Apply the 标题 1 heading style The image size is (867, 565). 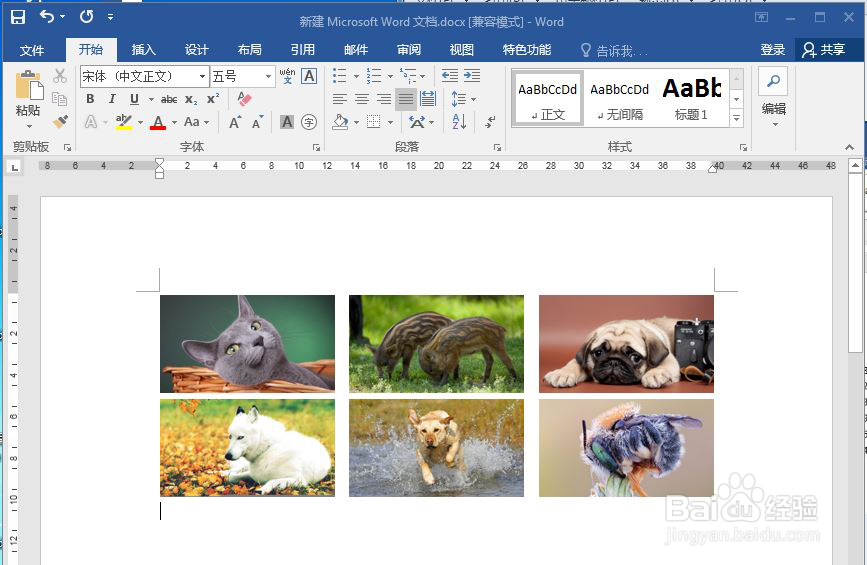tap(692, 99)
